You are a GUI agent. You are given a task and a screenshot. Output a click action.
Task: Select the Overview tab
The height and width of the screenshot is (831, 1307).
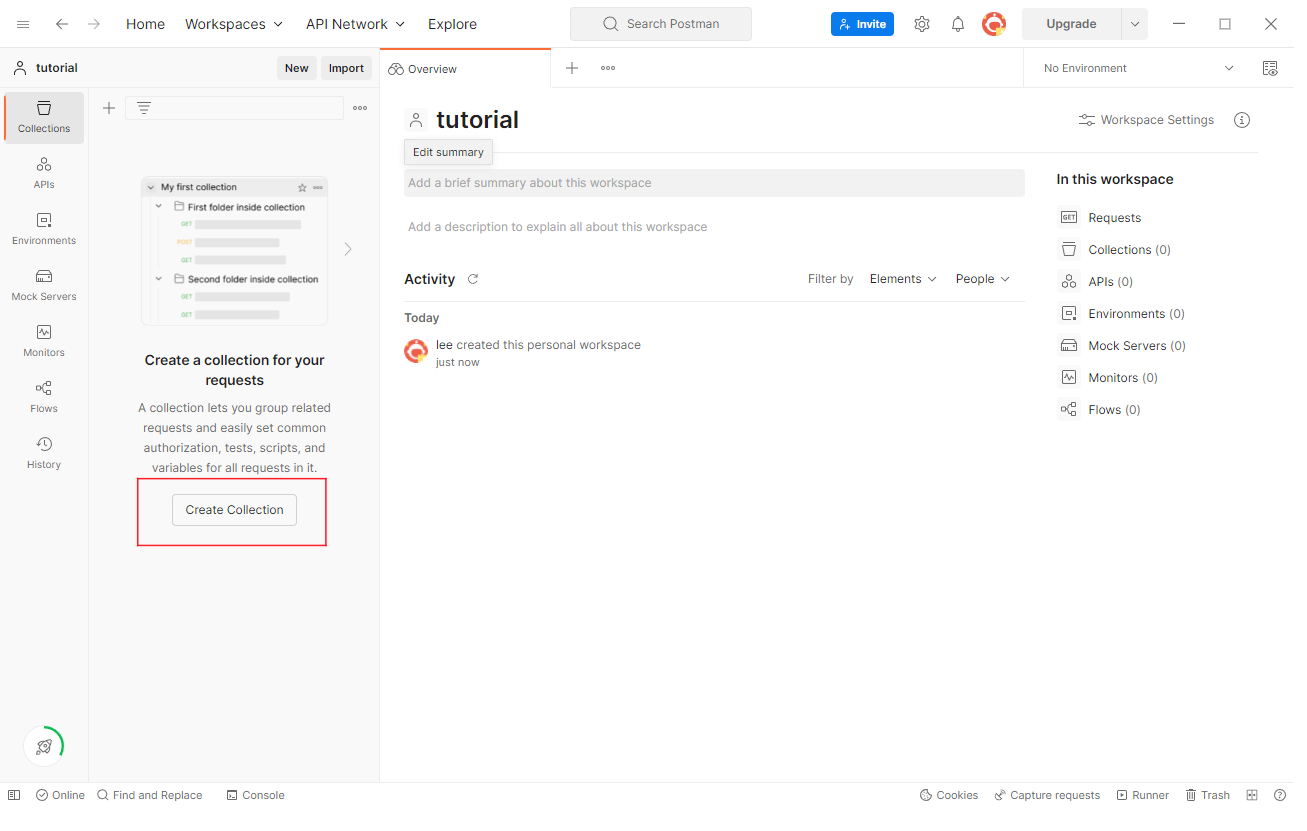[x=465, y=69]
